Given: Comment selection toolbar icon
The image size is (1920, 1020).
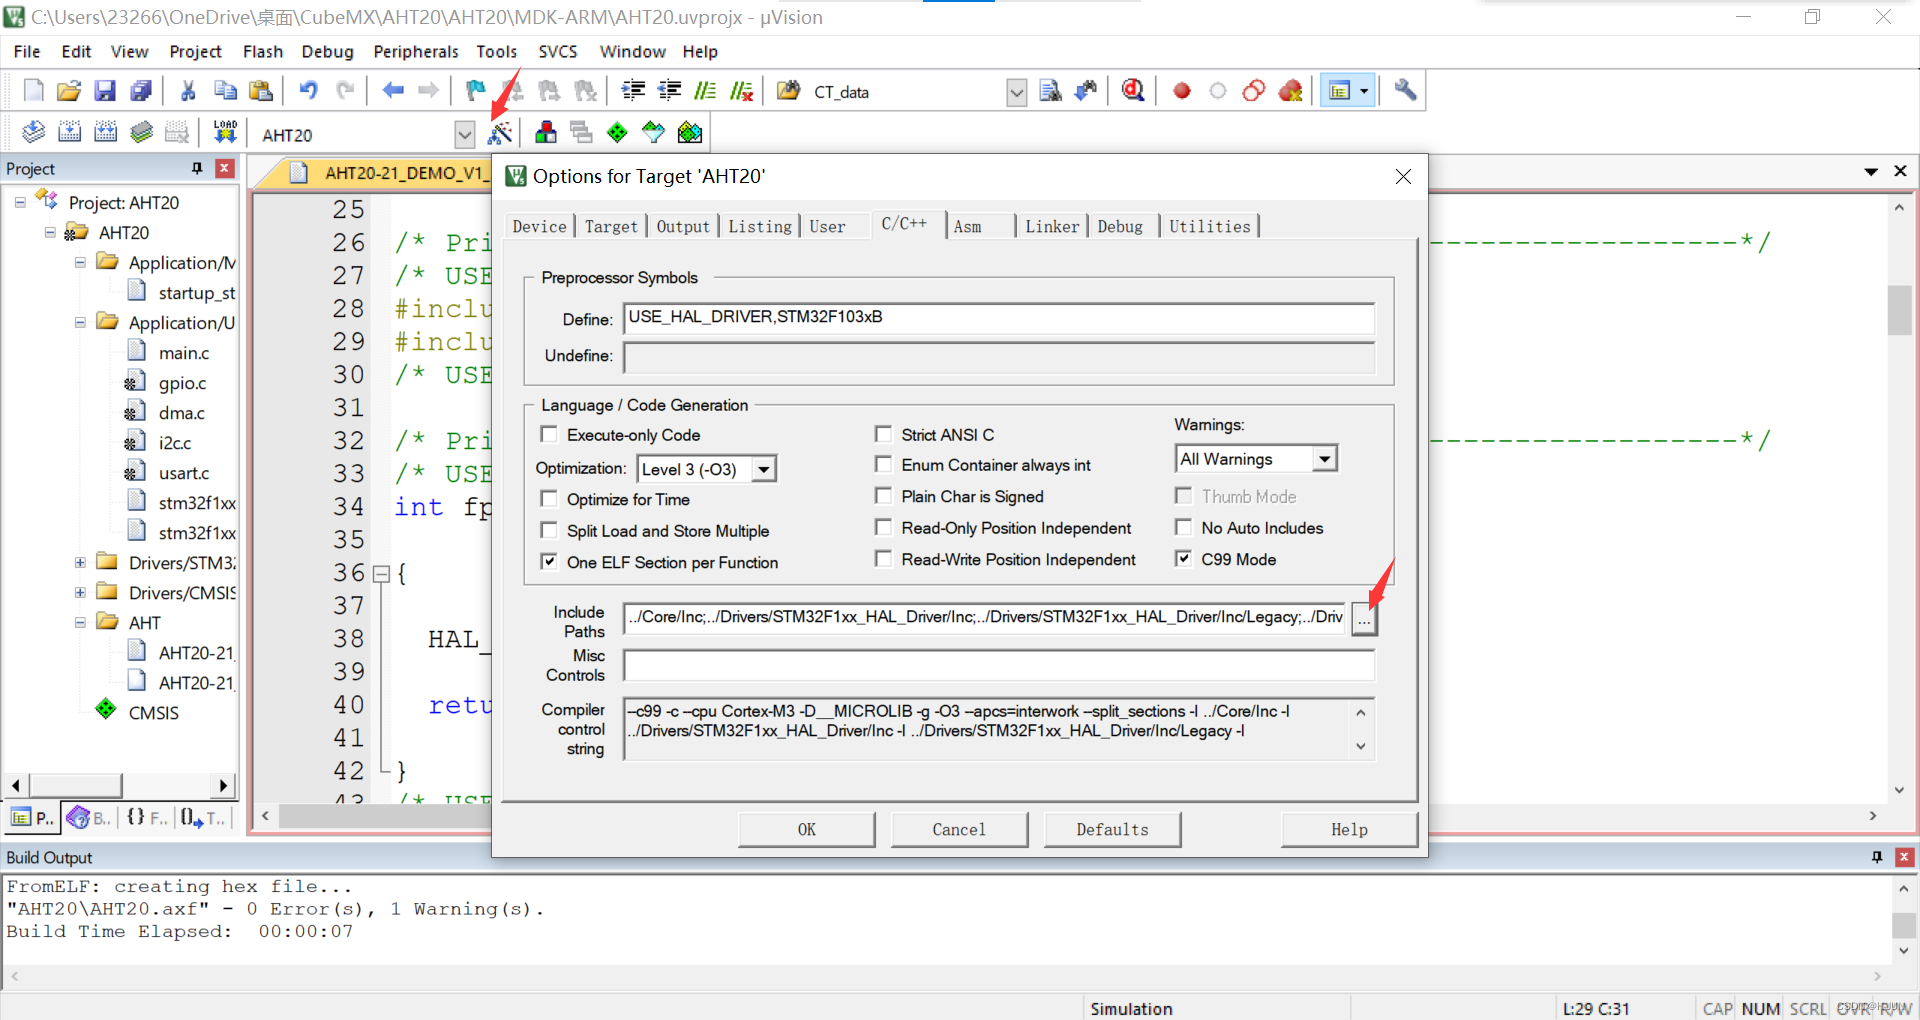Looking at the screenshot, I should point(705,91).
